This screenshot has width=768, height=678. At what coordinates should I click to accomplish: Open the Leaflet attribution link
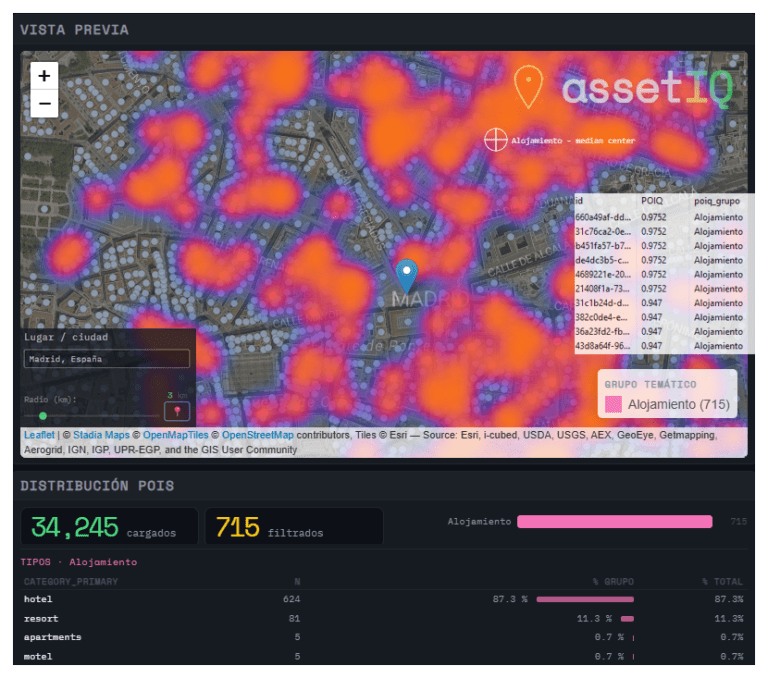(39, 435)
